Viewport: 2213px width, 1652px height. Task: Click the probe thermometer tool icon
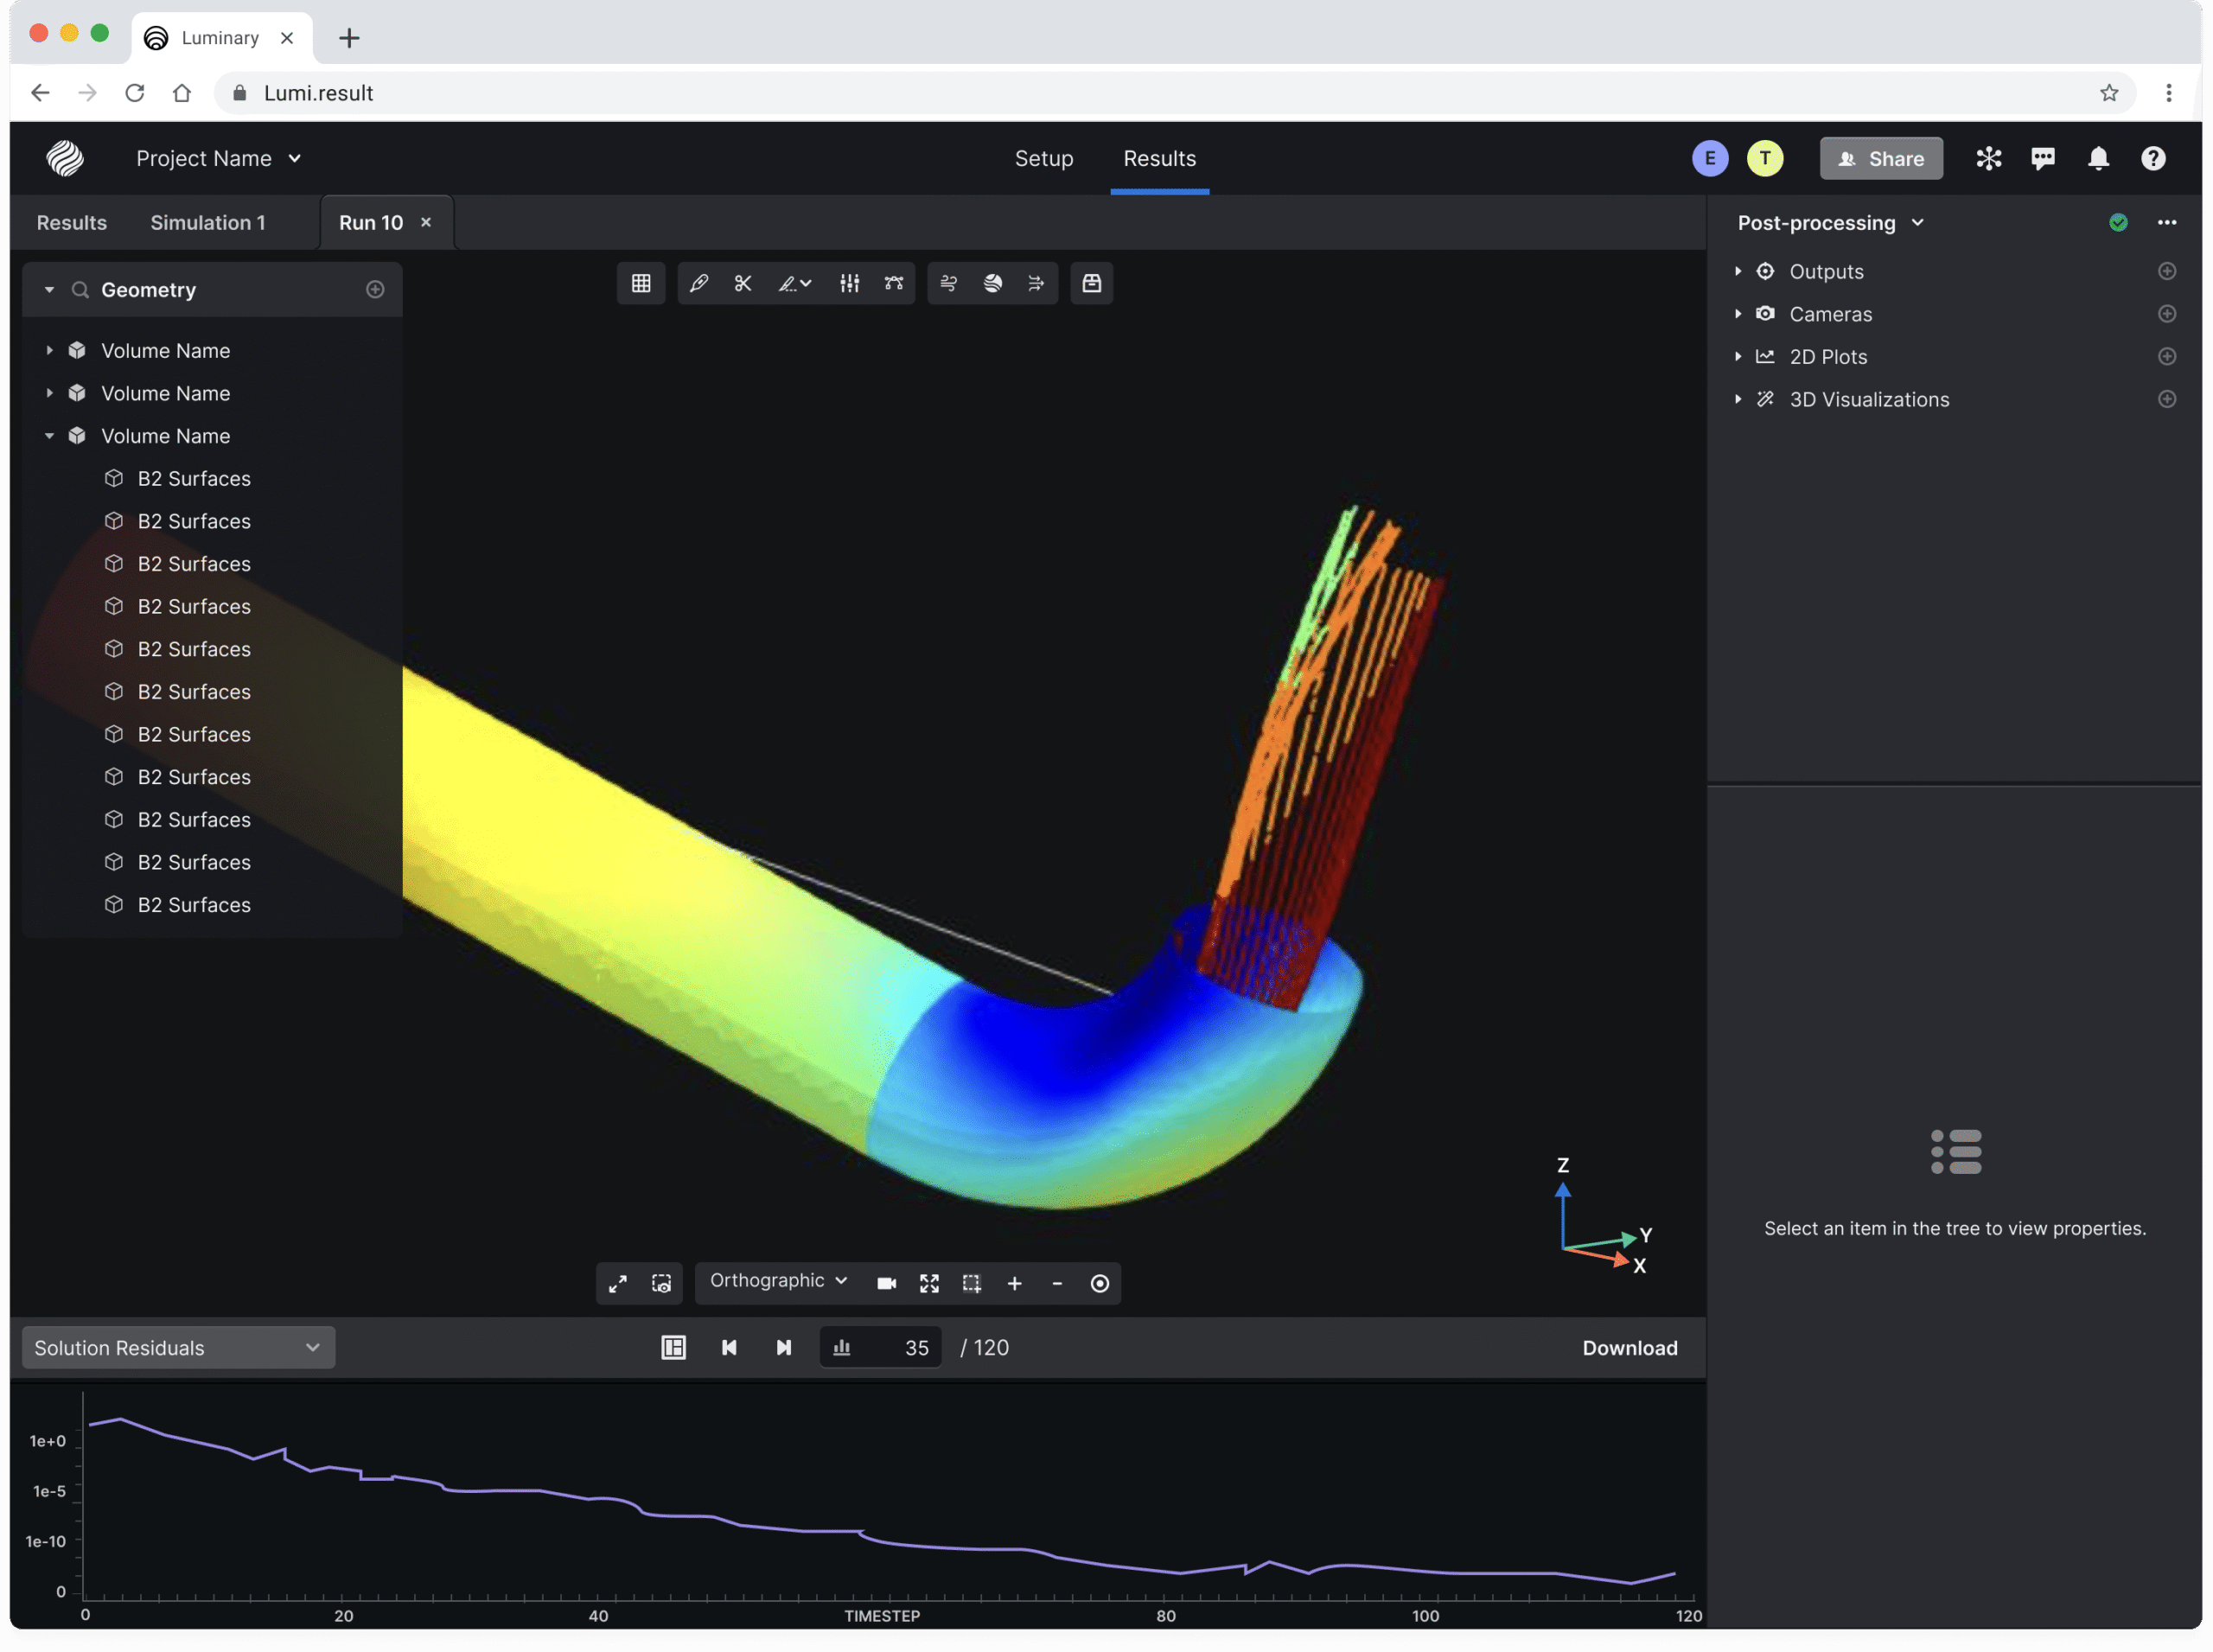[x=698, y=283]
